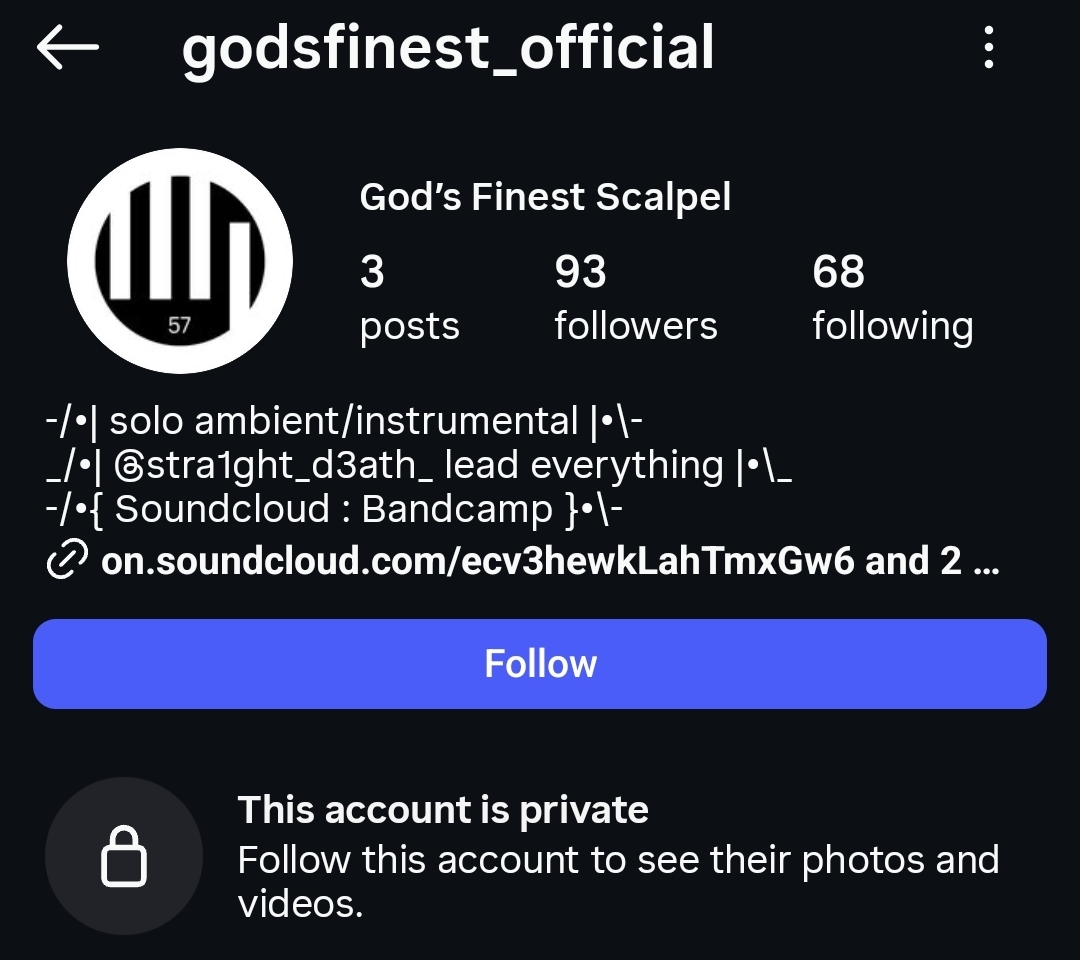
Task: Tap the private account lock icon
Action: click(x=124, y=856)
